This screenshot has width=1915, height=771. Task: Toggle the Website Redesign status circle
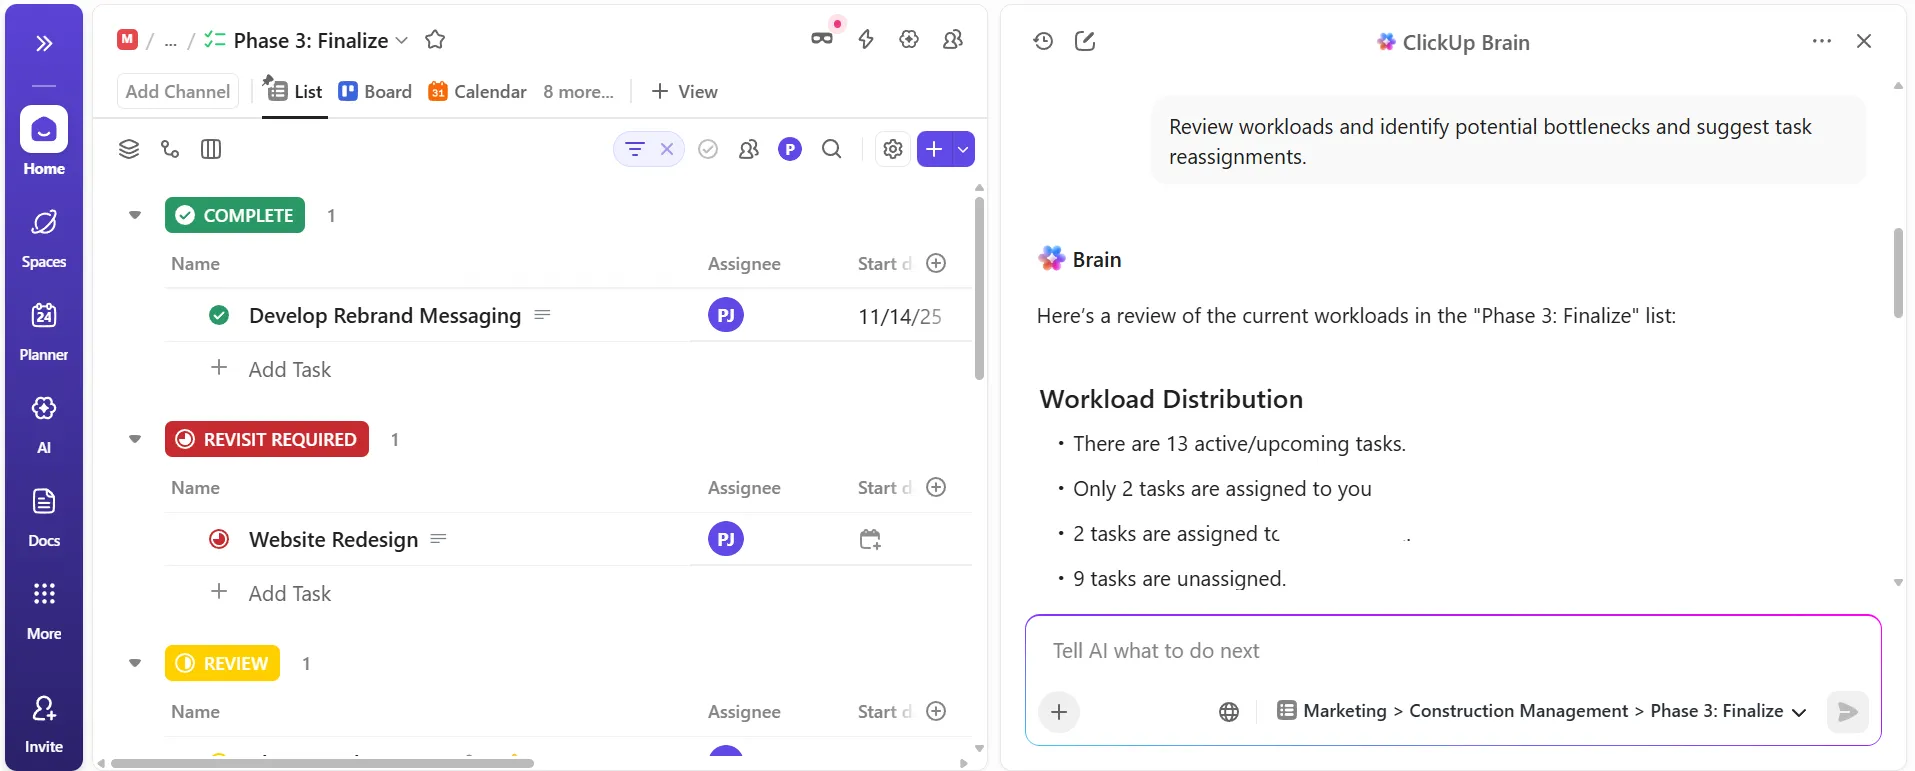click(x=219, y=540)
